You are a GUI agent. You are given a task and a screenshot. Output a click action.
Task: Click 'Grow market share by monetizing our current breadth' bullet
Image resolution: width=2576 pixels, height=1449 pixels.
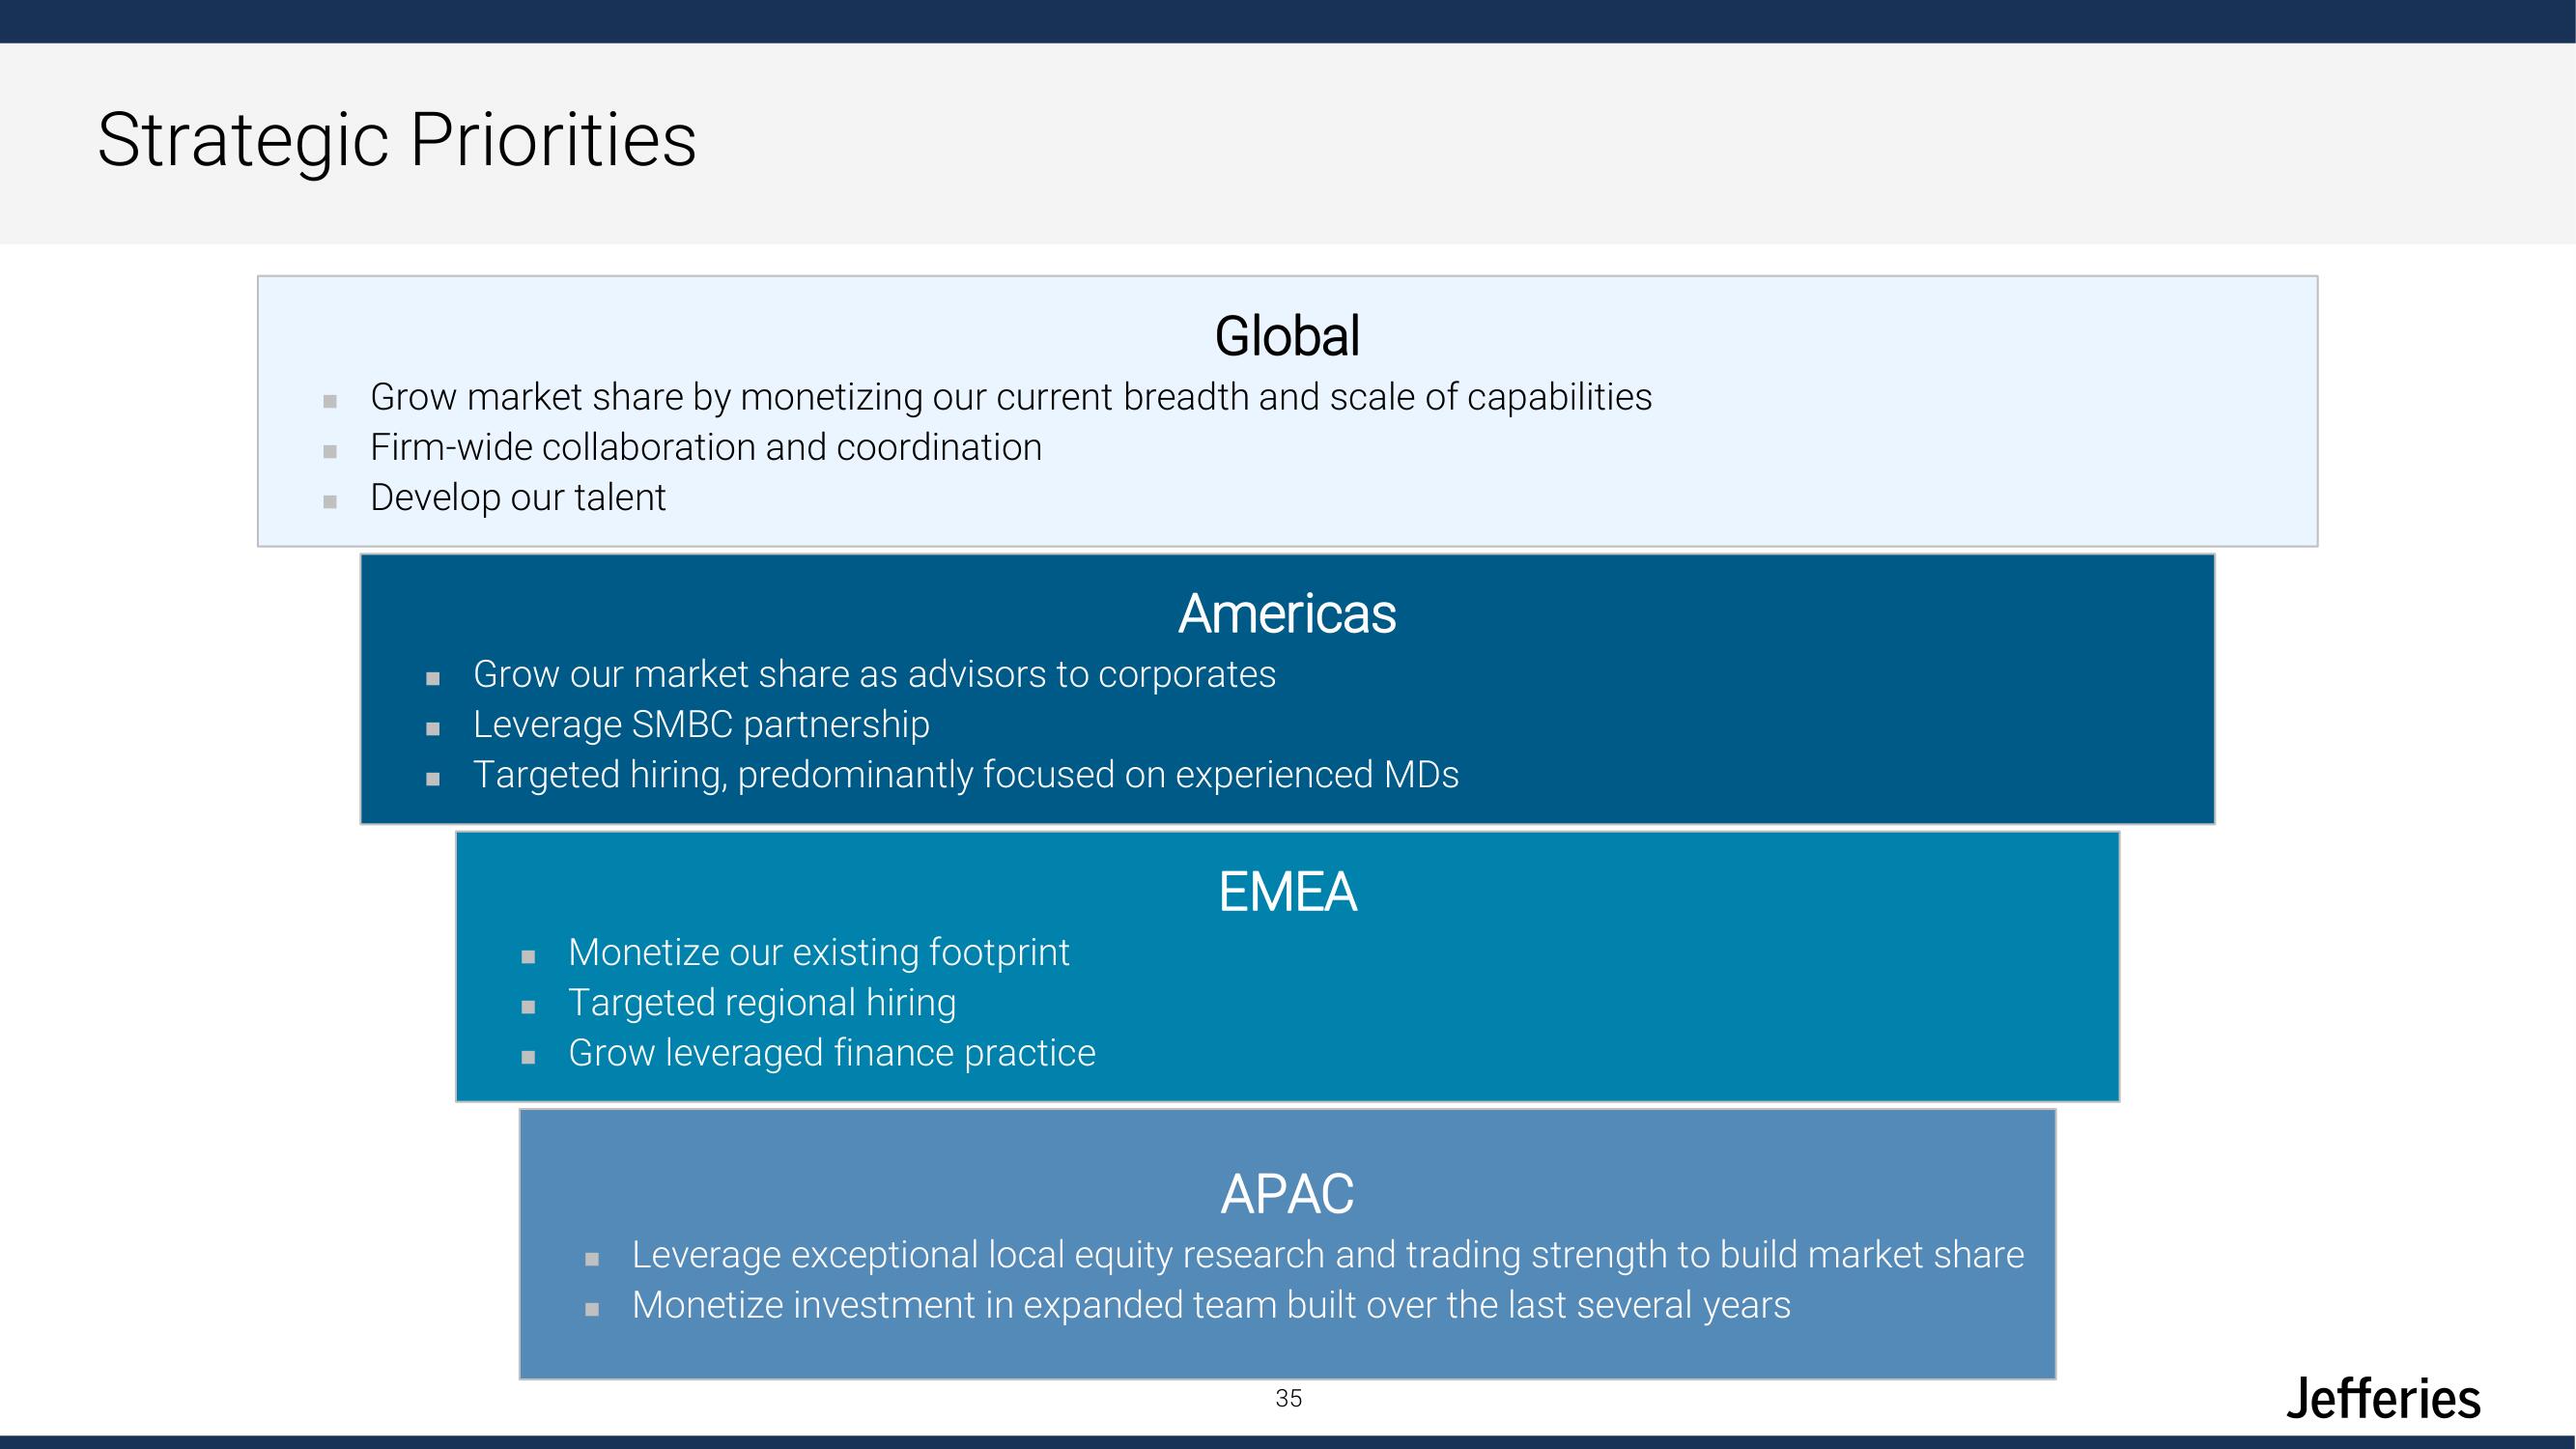pyautogui.click(x=1010, y=397)
